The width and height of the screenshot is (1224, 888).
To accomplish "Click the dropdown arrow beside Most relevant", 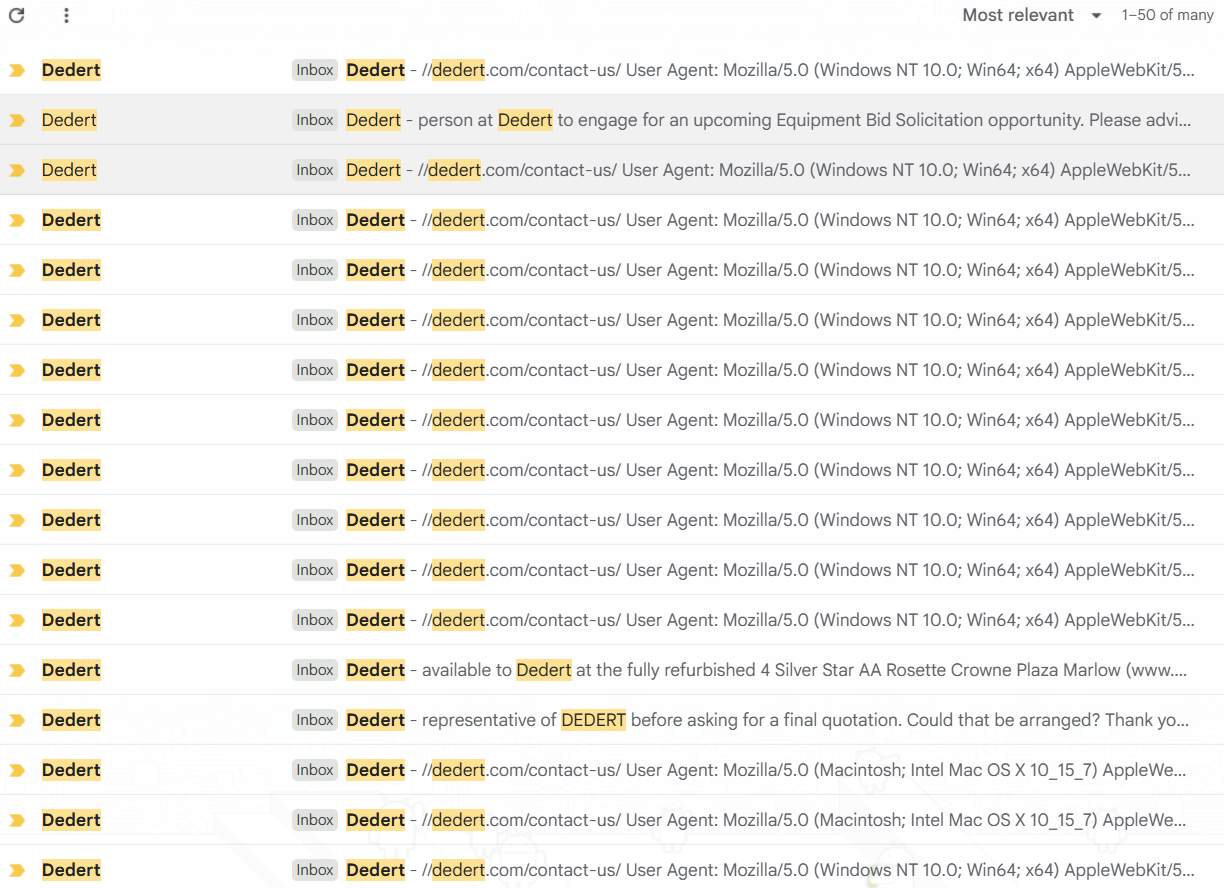I will pyautogui.click(x=1096, y=15).
